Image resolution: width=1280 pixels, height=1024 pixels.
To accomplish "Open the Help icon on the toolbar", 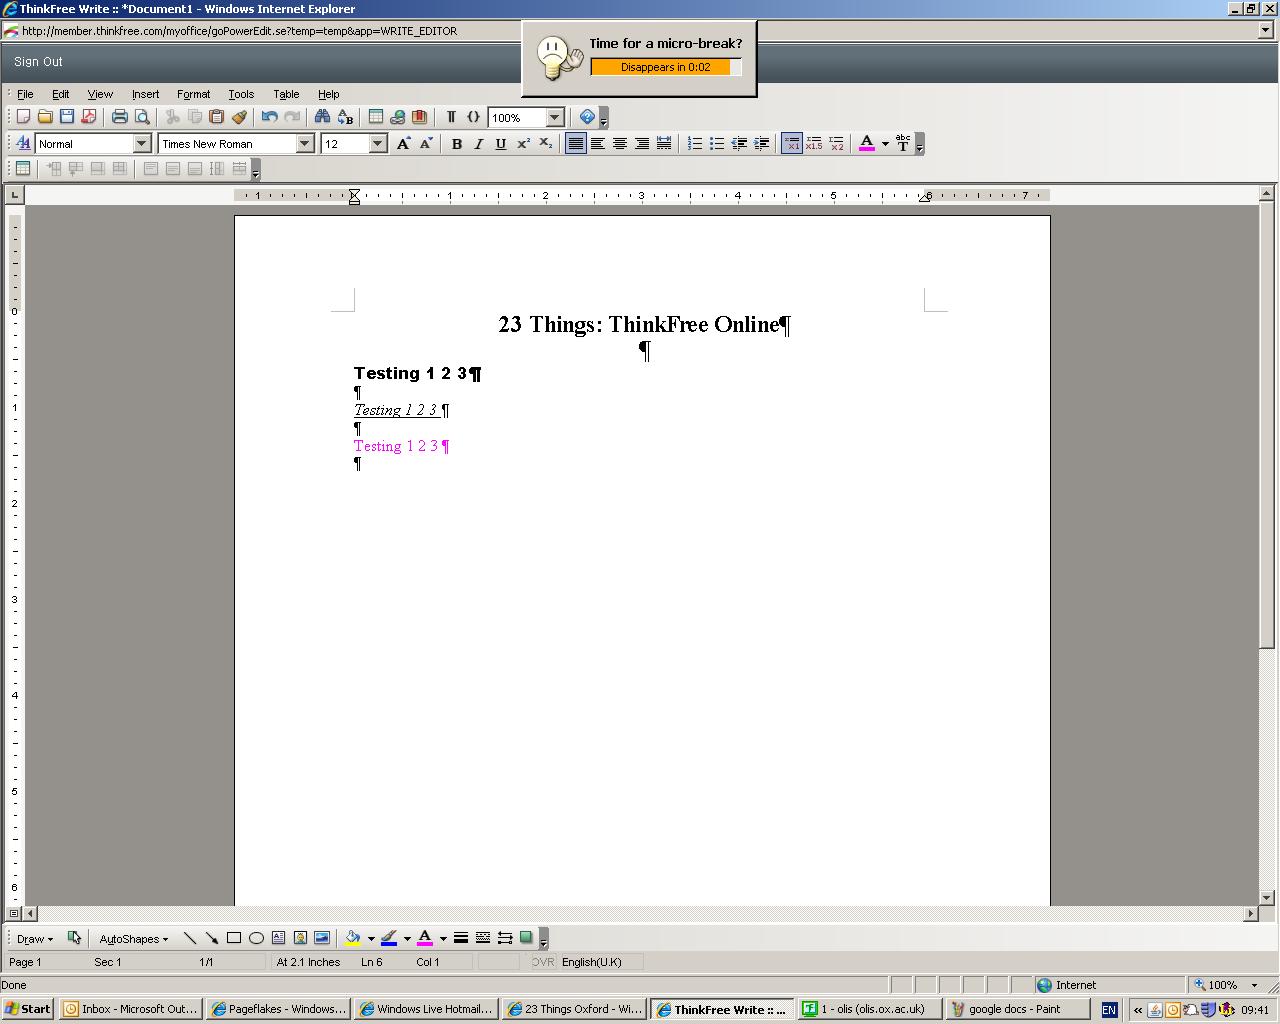I will click(x=587, y=117).
